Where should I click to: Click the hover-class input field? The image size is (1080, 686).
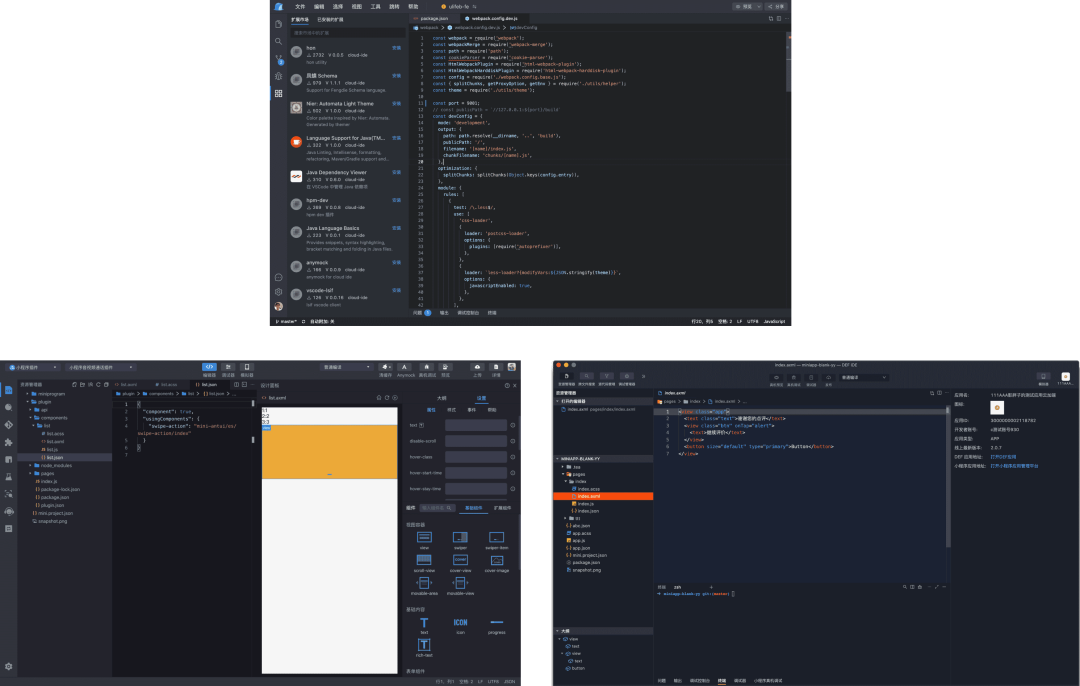[476, 457]
